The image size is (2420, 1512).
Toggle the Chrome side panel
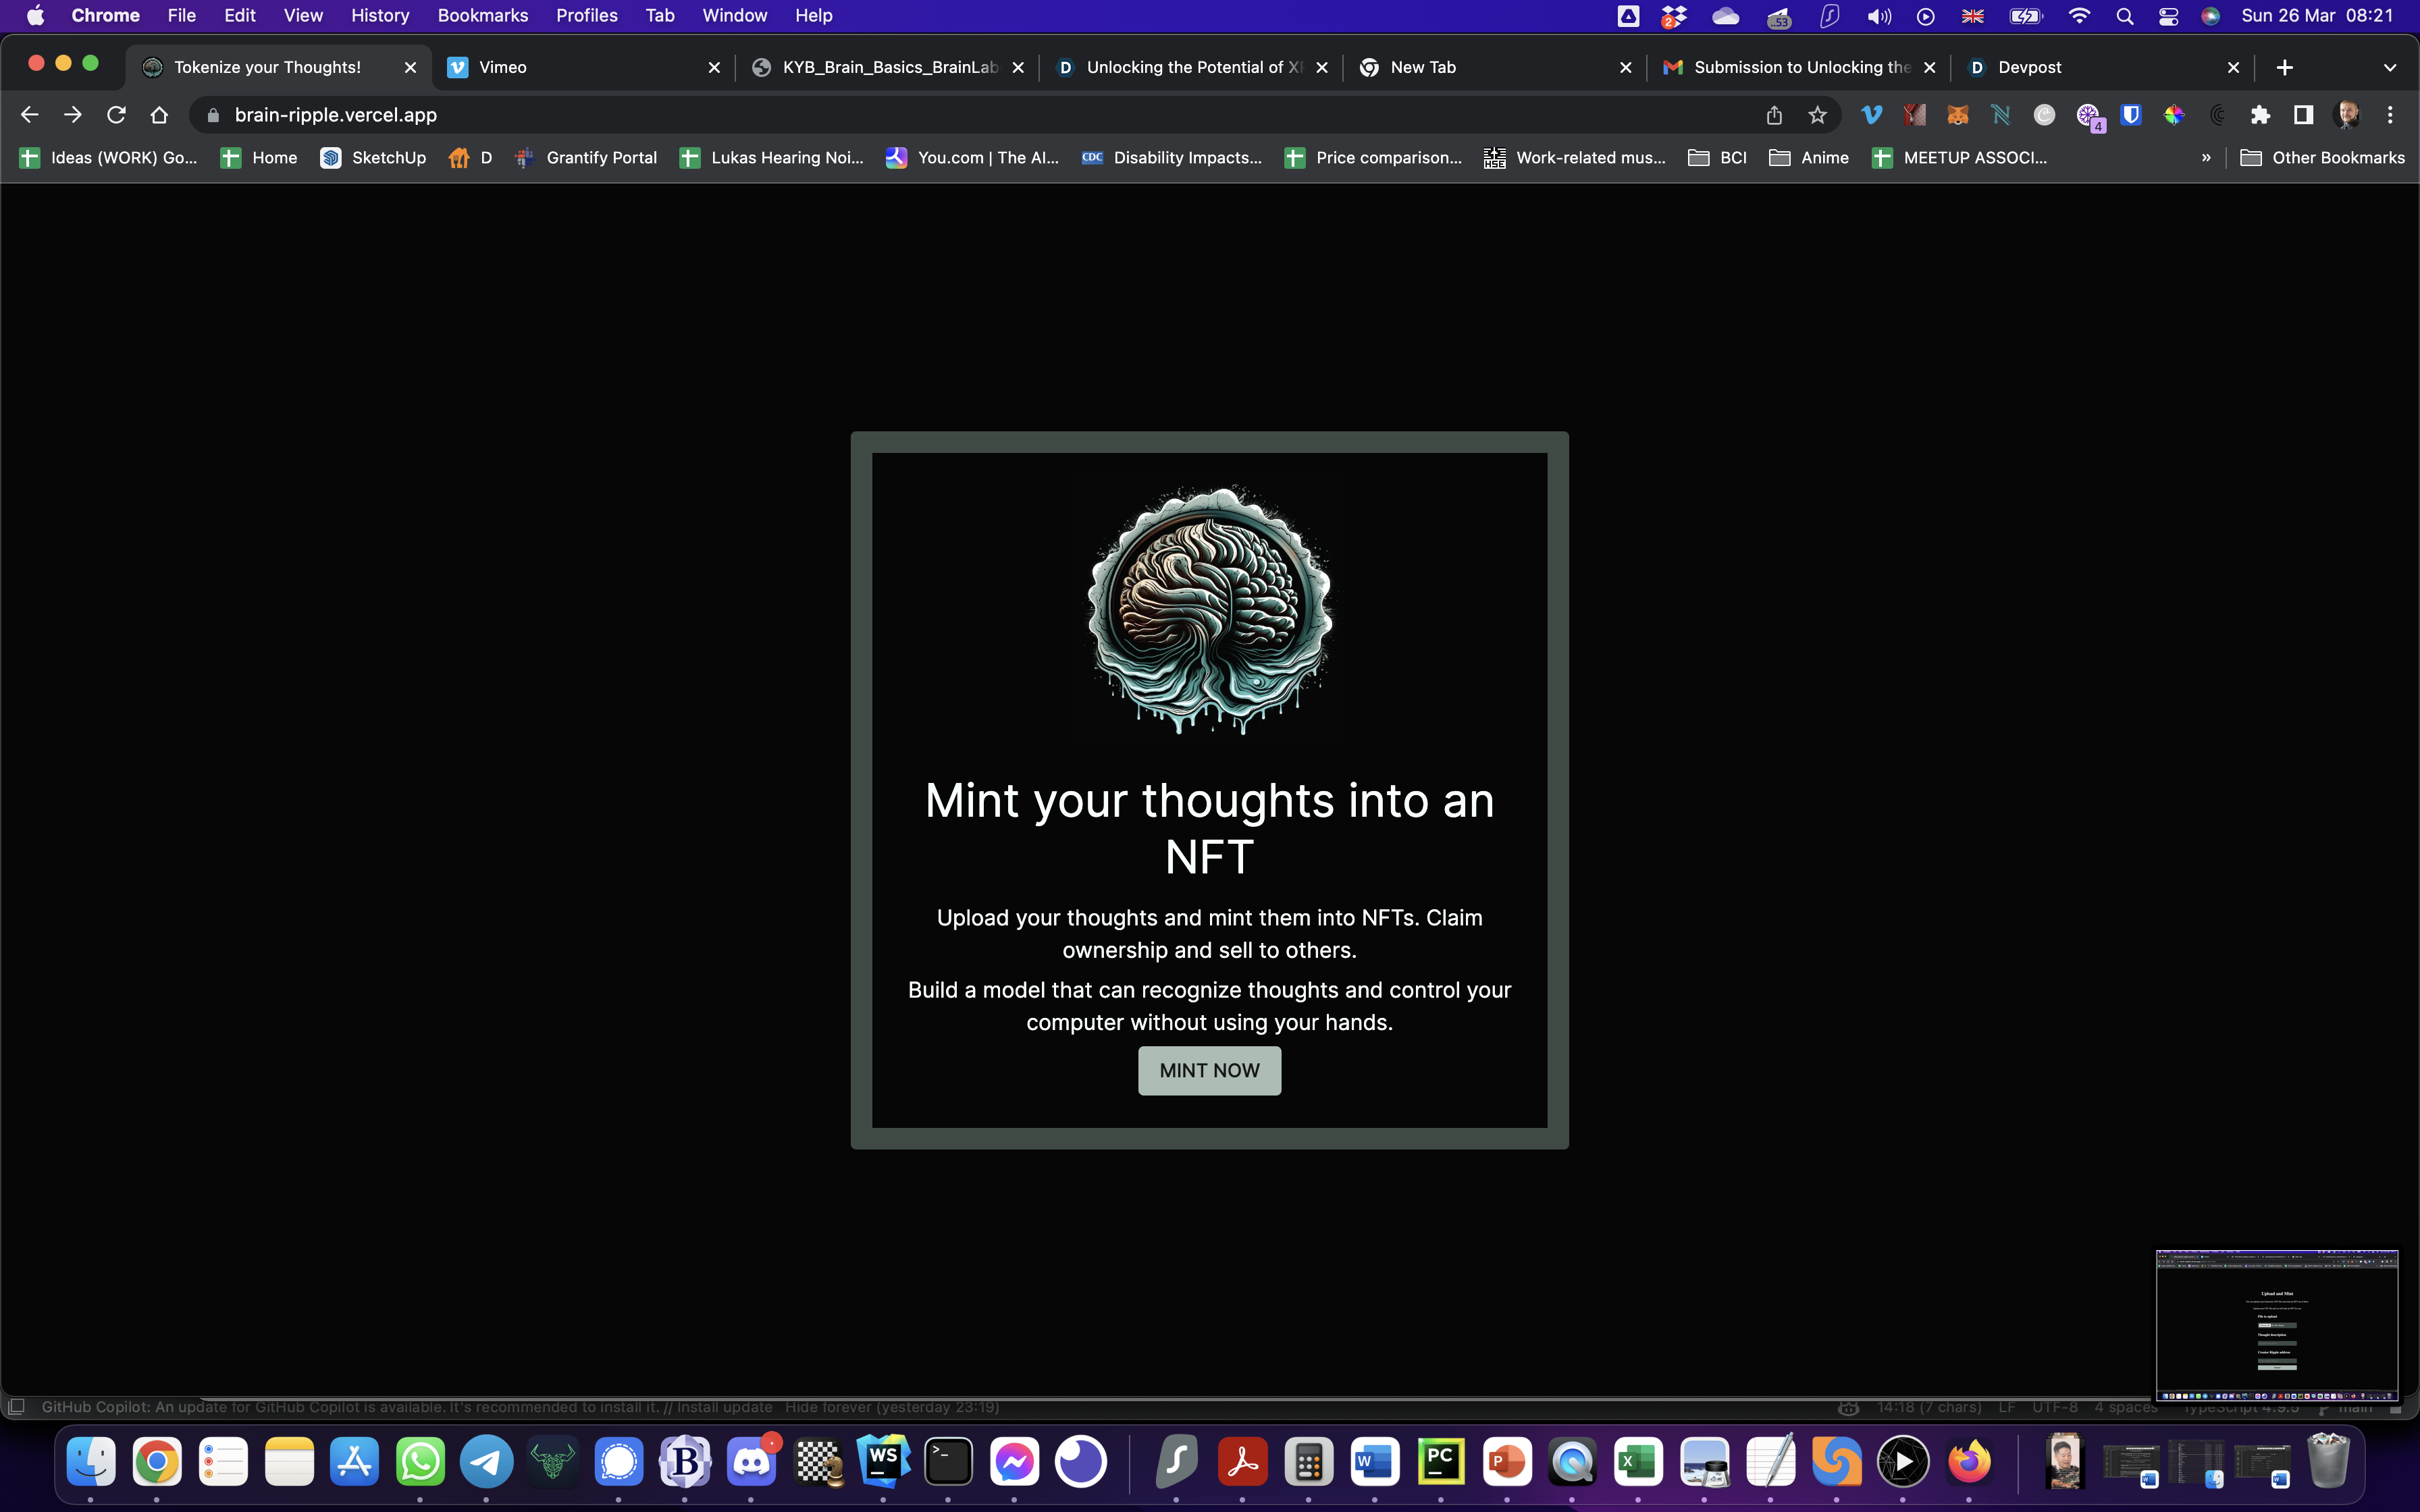coord(2303,115)
